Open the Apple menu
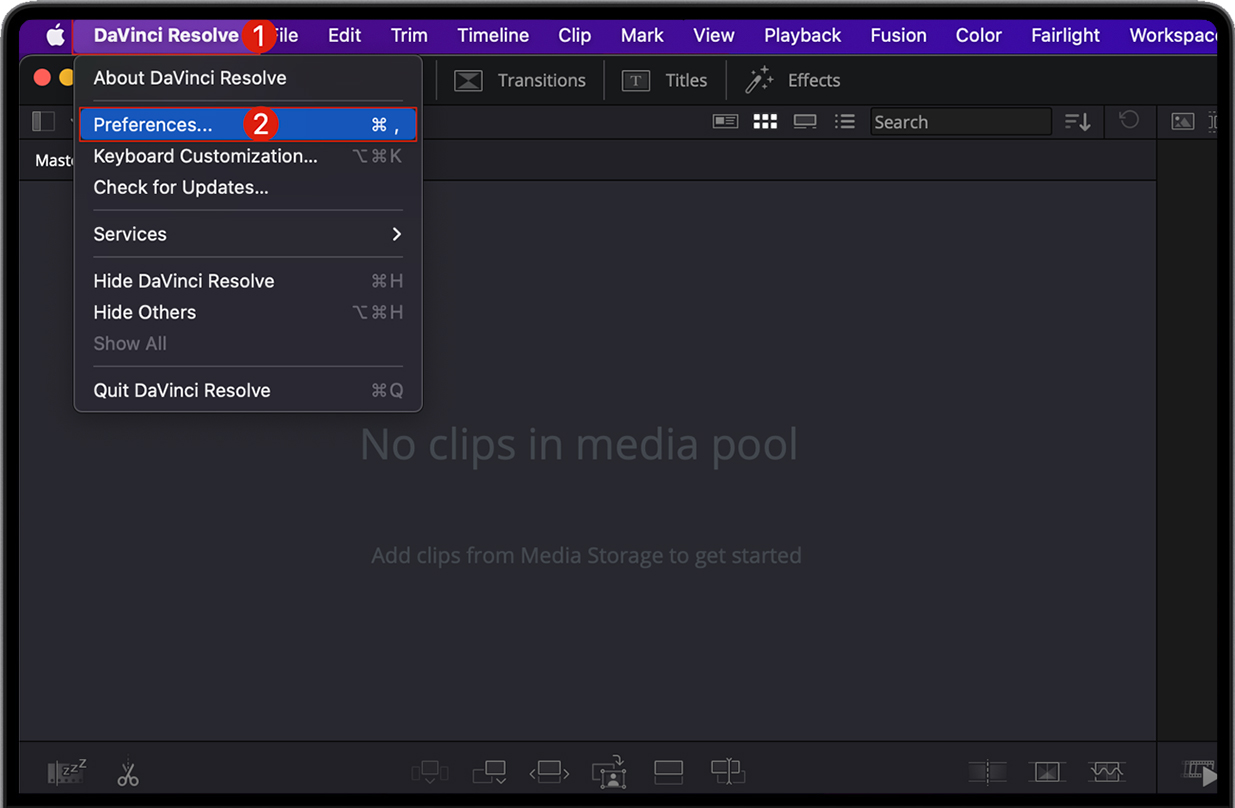The height and width of the screenshot is (808, 1235). (x=55, y=36)
